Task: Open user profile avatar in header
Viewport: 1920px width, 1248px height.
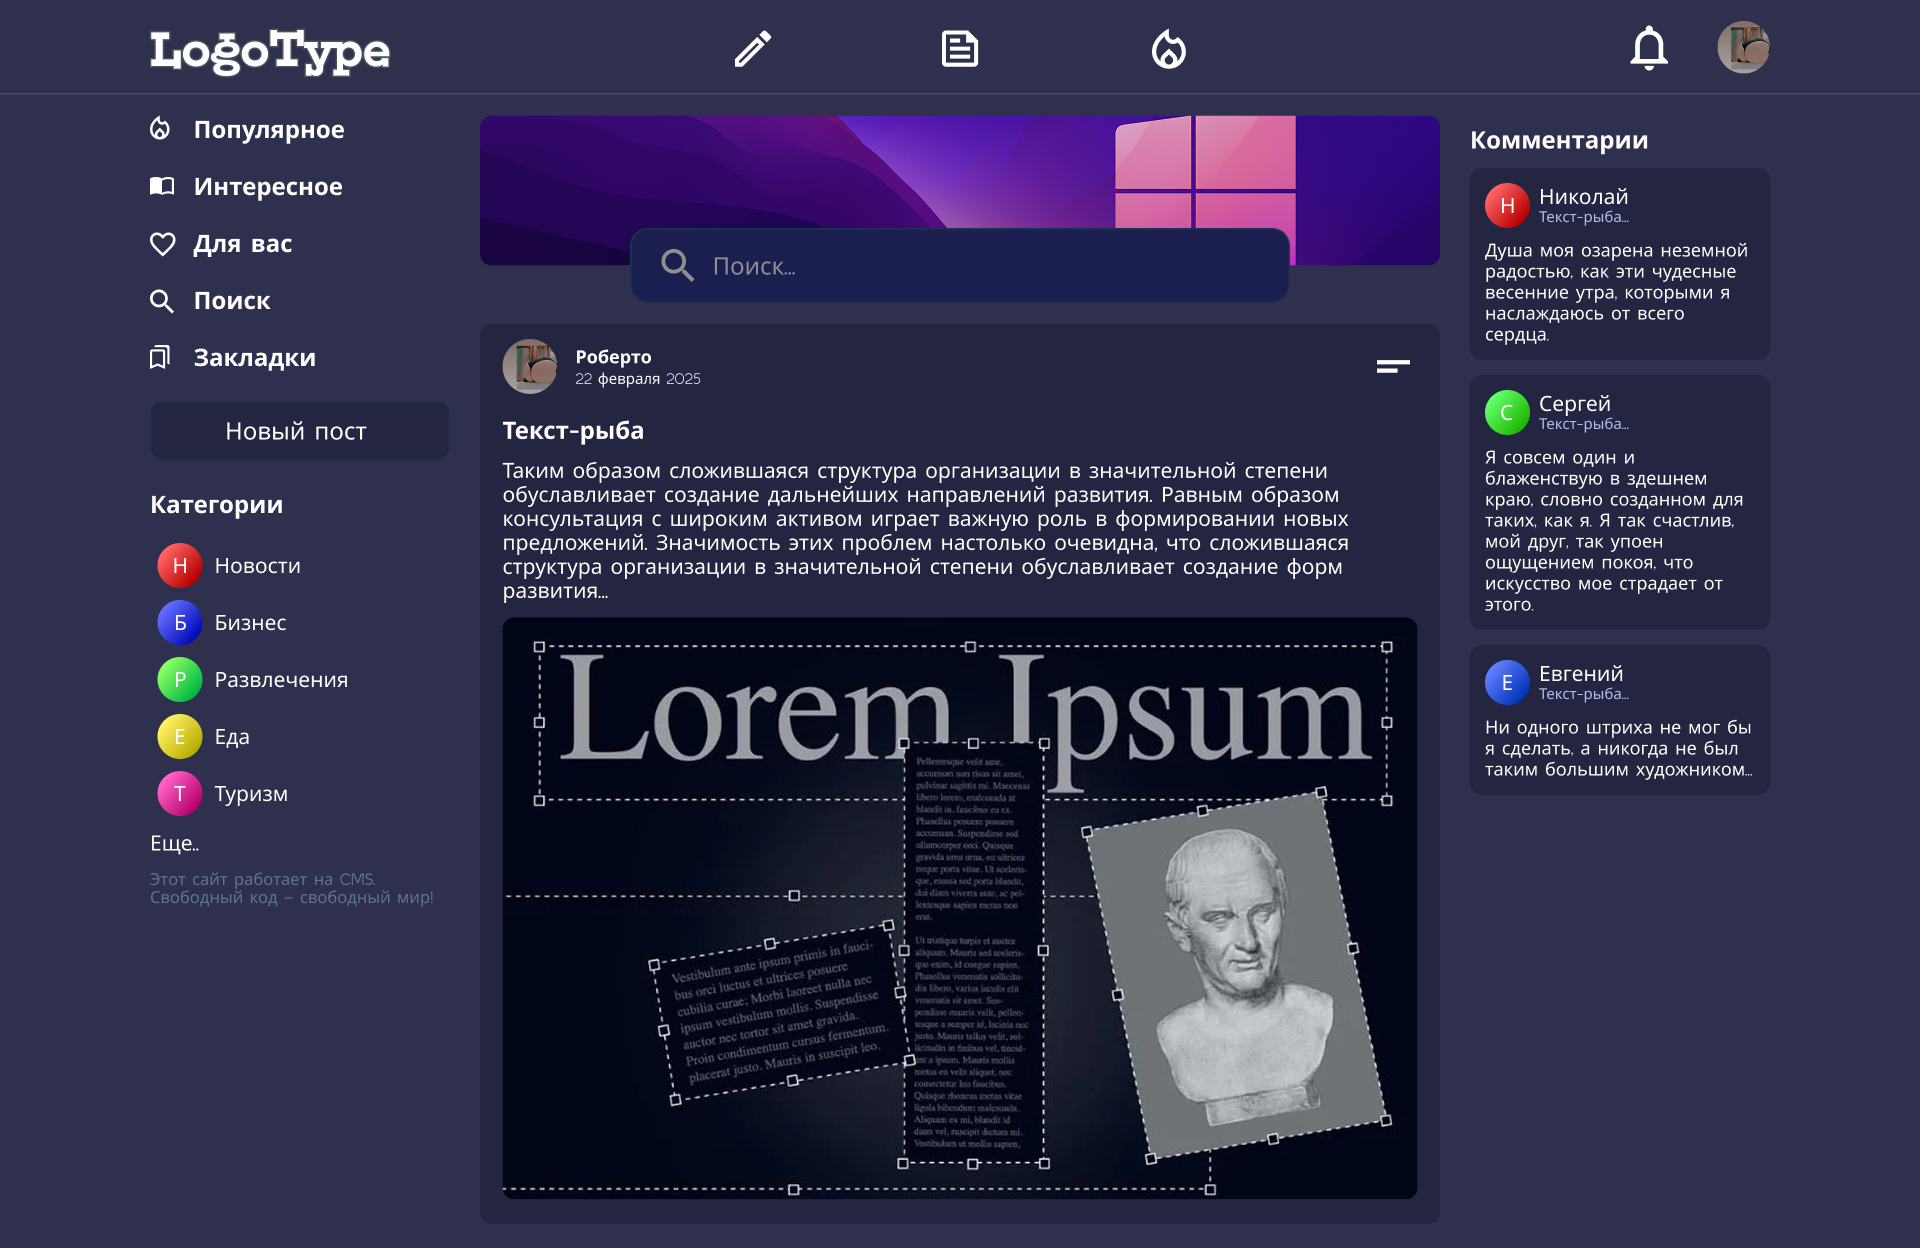Action: [1743, 48]
